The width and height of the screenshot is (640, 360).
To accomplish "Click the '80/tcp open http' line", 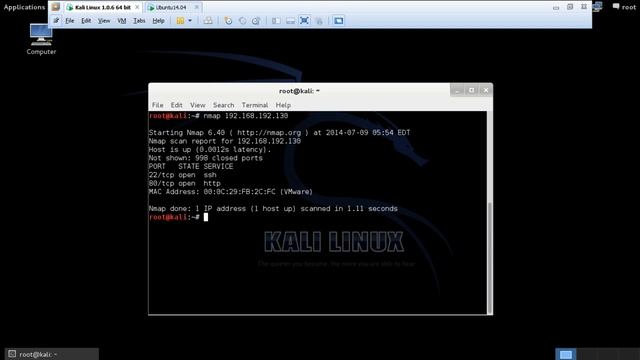I will [184, 183].
